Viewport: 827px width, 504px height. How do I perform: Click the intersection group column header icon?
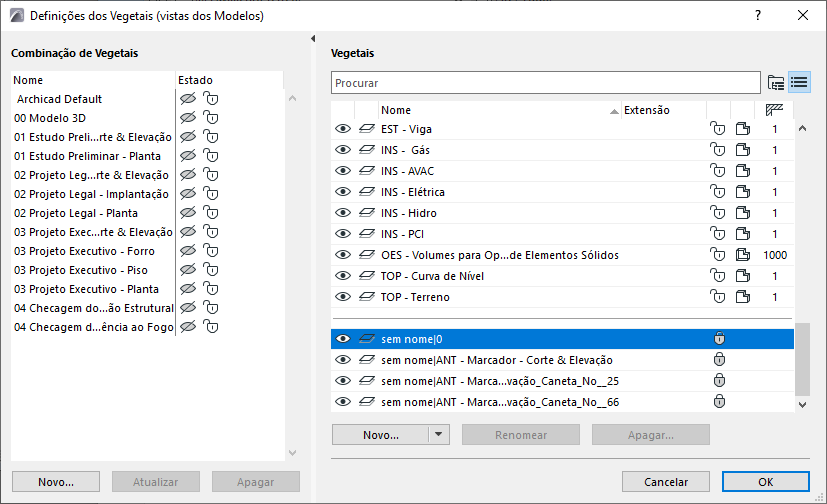[x=774, y=110]
